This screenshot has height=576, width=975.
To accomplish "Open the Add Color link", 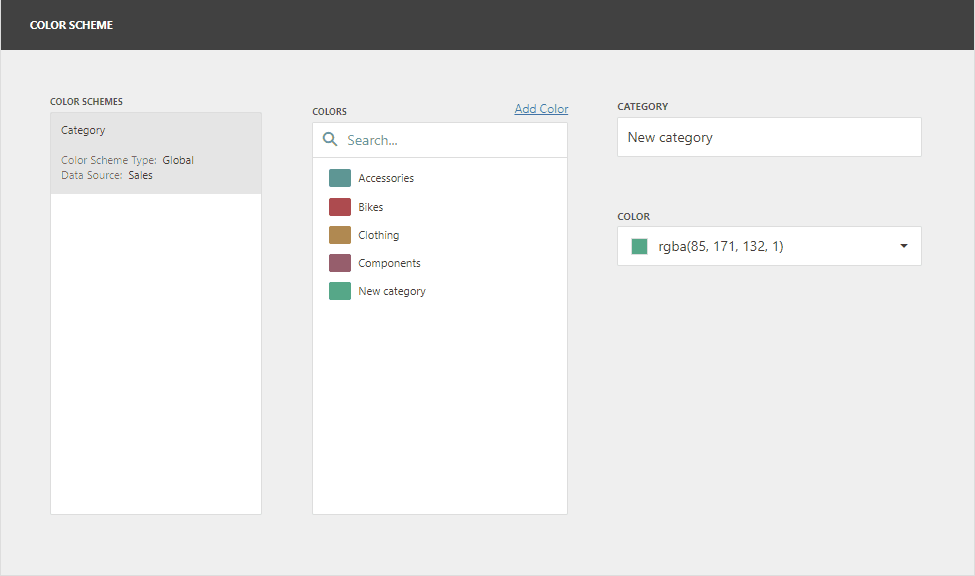I will (541, 108).
